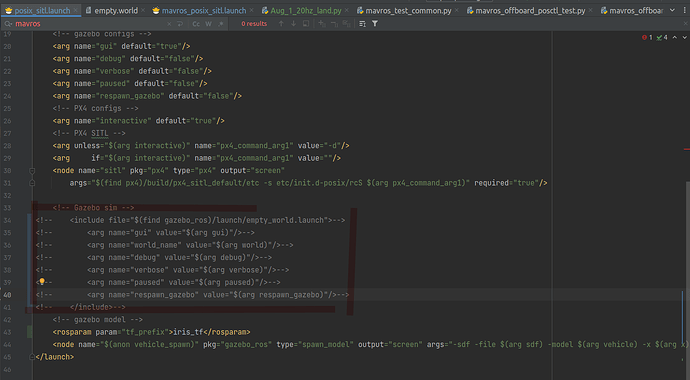This screenshot has height=380, width=690.
Task: Collapse the closing launch tag fold marker
Action: (x=32, y=357)
